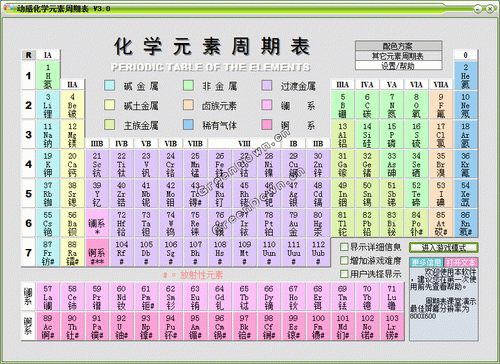Select the Lanthanum (La) element tile
Viewport: 500px width, 364px height.
48,297
